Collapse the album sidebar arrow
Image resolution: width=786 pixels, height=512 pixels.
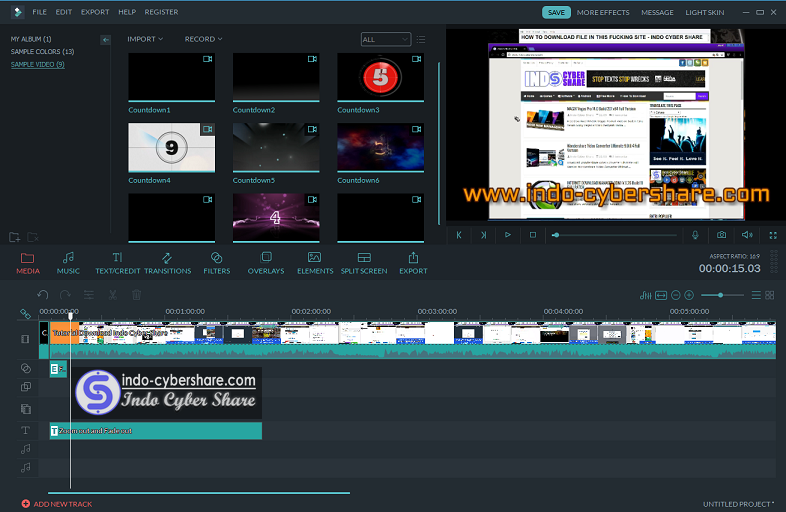pyautogui.click(x=105, y=40)
